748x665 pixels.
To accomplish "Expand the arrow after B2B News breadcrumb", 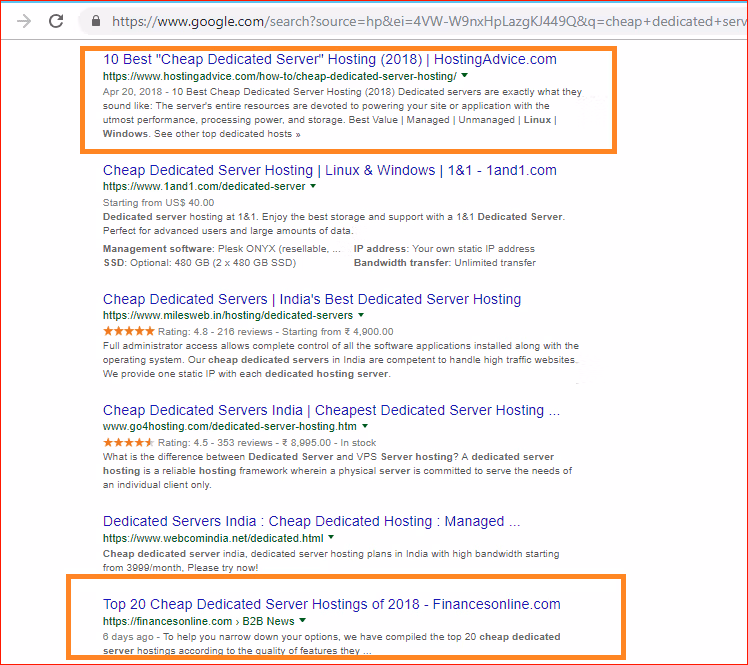I will point(302,621).
